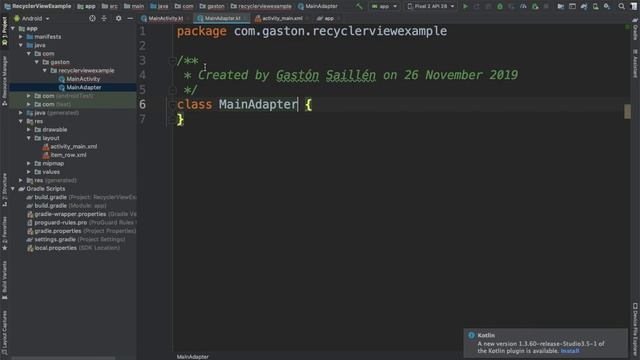Run the app with green play button
The image size is (640, 360).
(465, 6)
